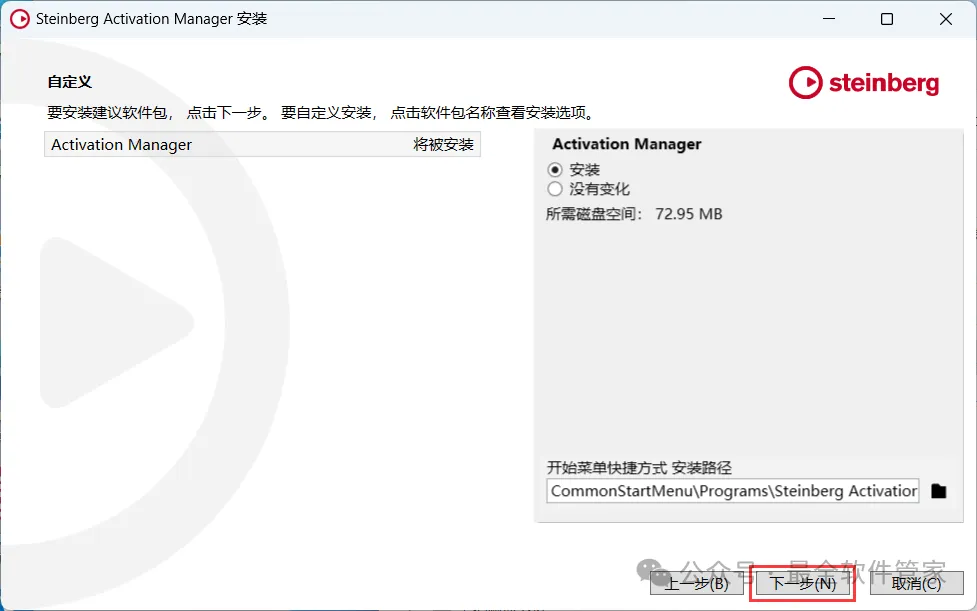Click the Steinberg installer title bar icon
Image resolution: width=977 pixels, height=611 pixels.
pyautogui.click(x=20, y=19)
